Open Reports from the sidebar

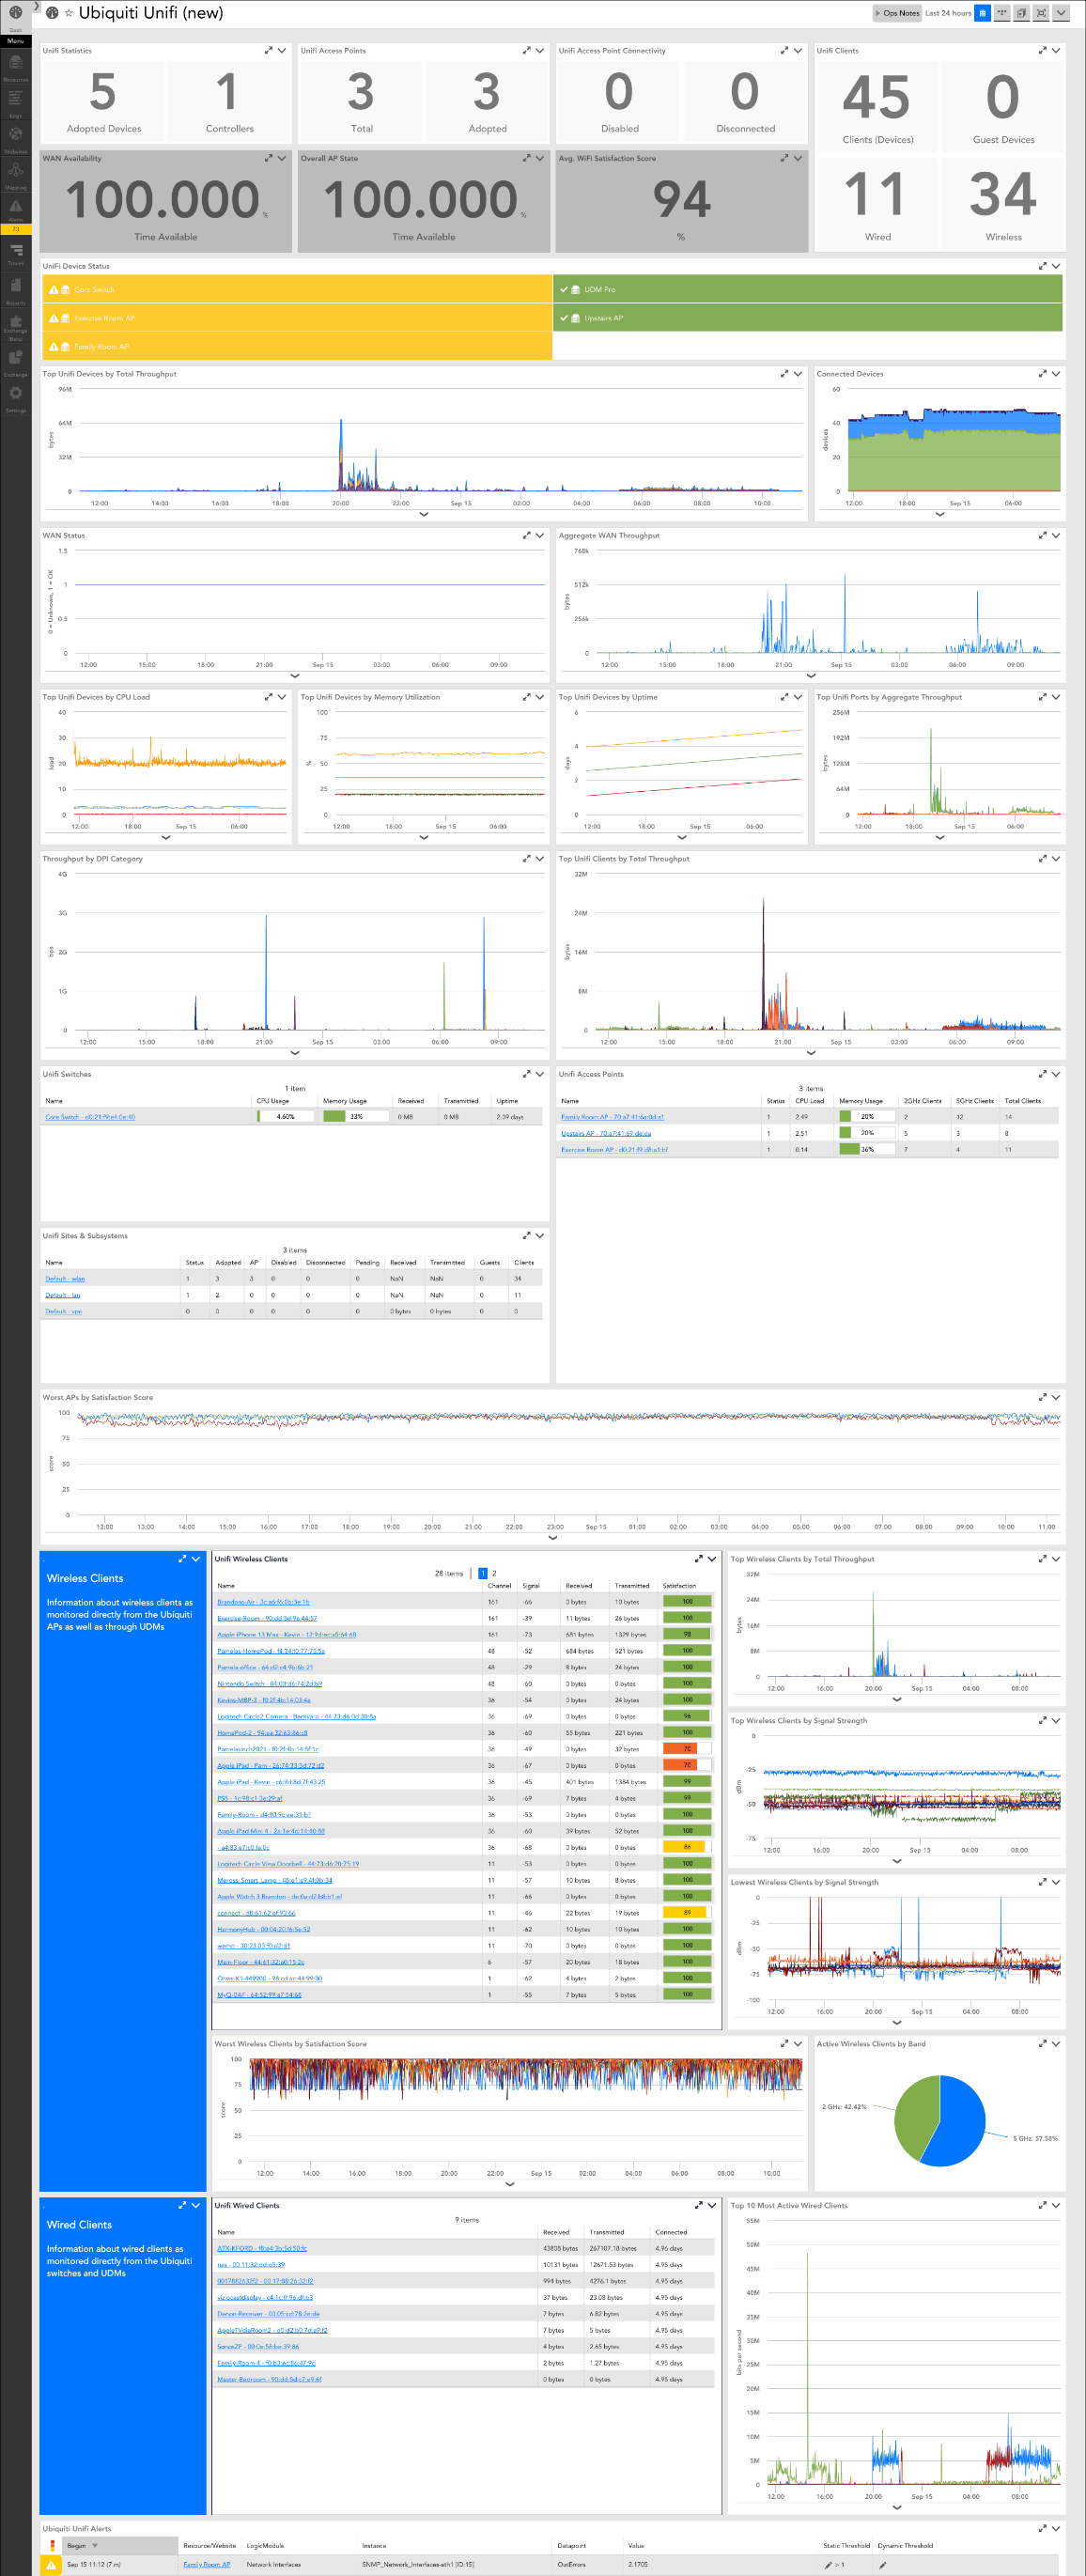coord(15,291)
